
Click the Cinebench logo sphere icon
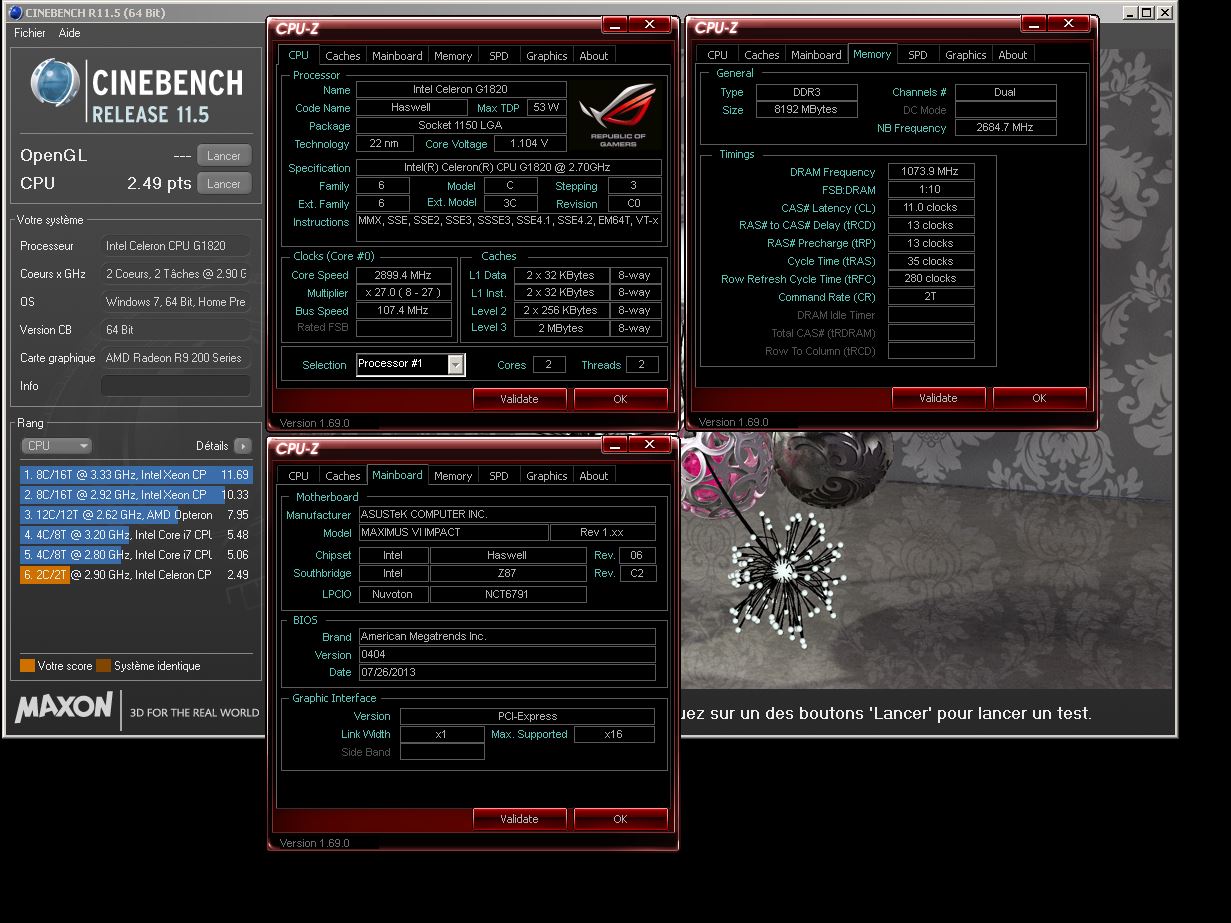tap(55, 83)
